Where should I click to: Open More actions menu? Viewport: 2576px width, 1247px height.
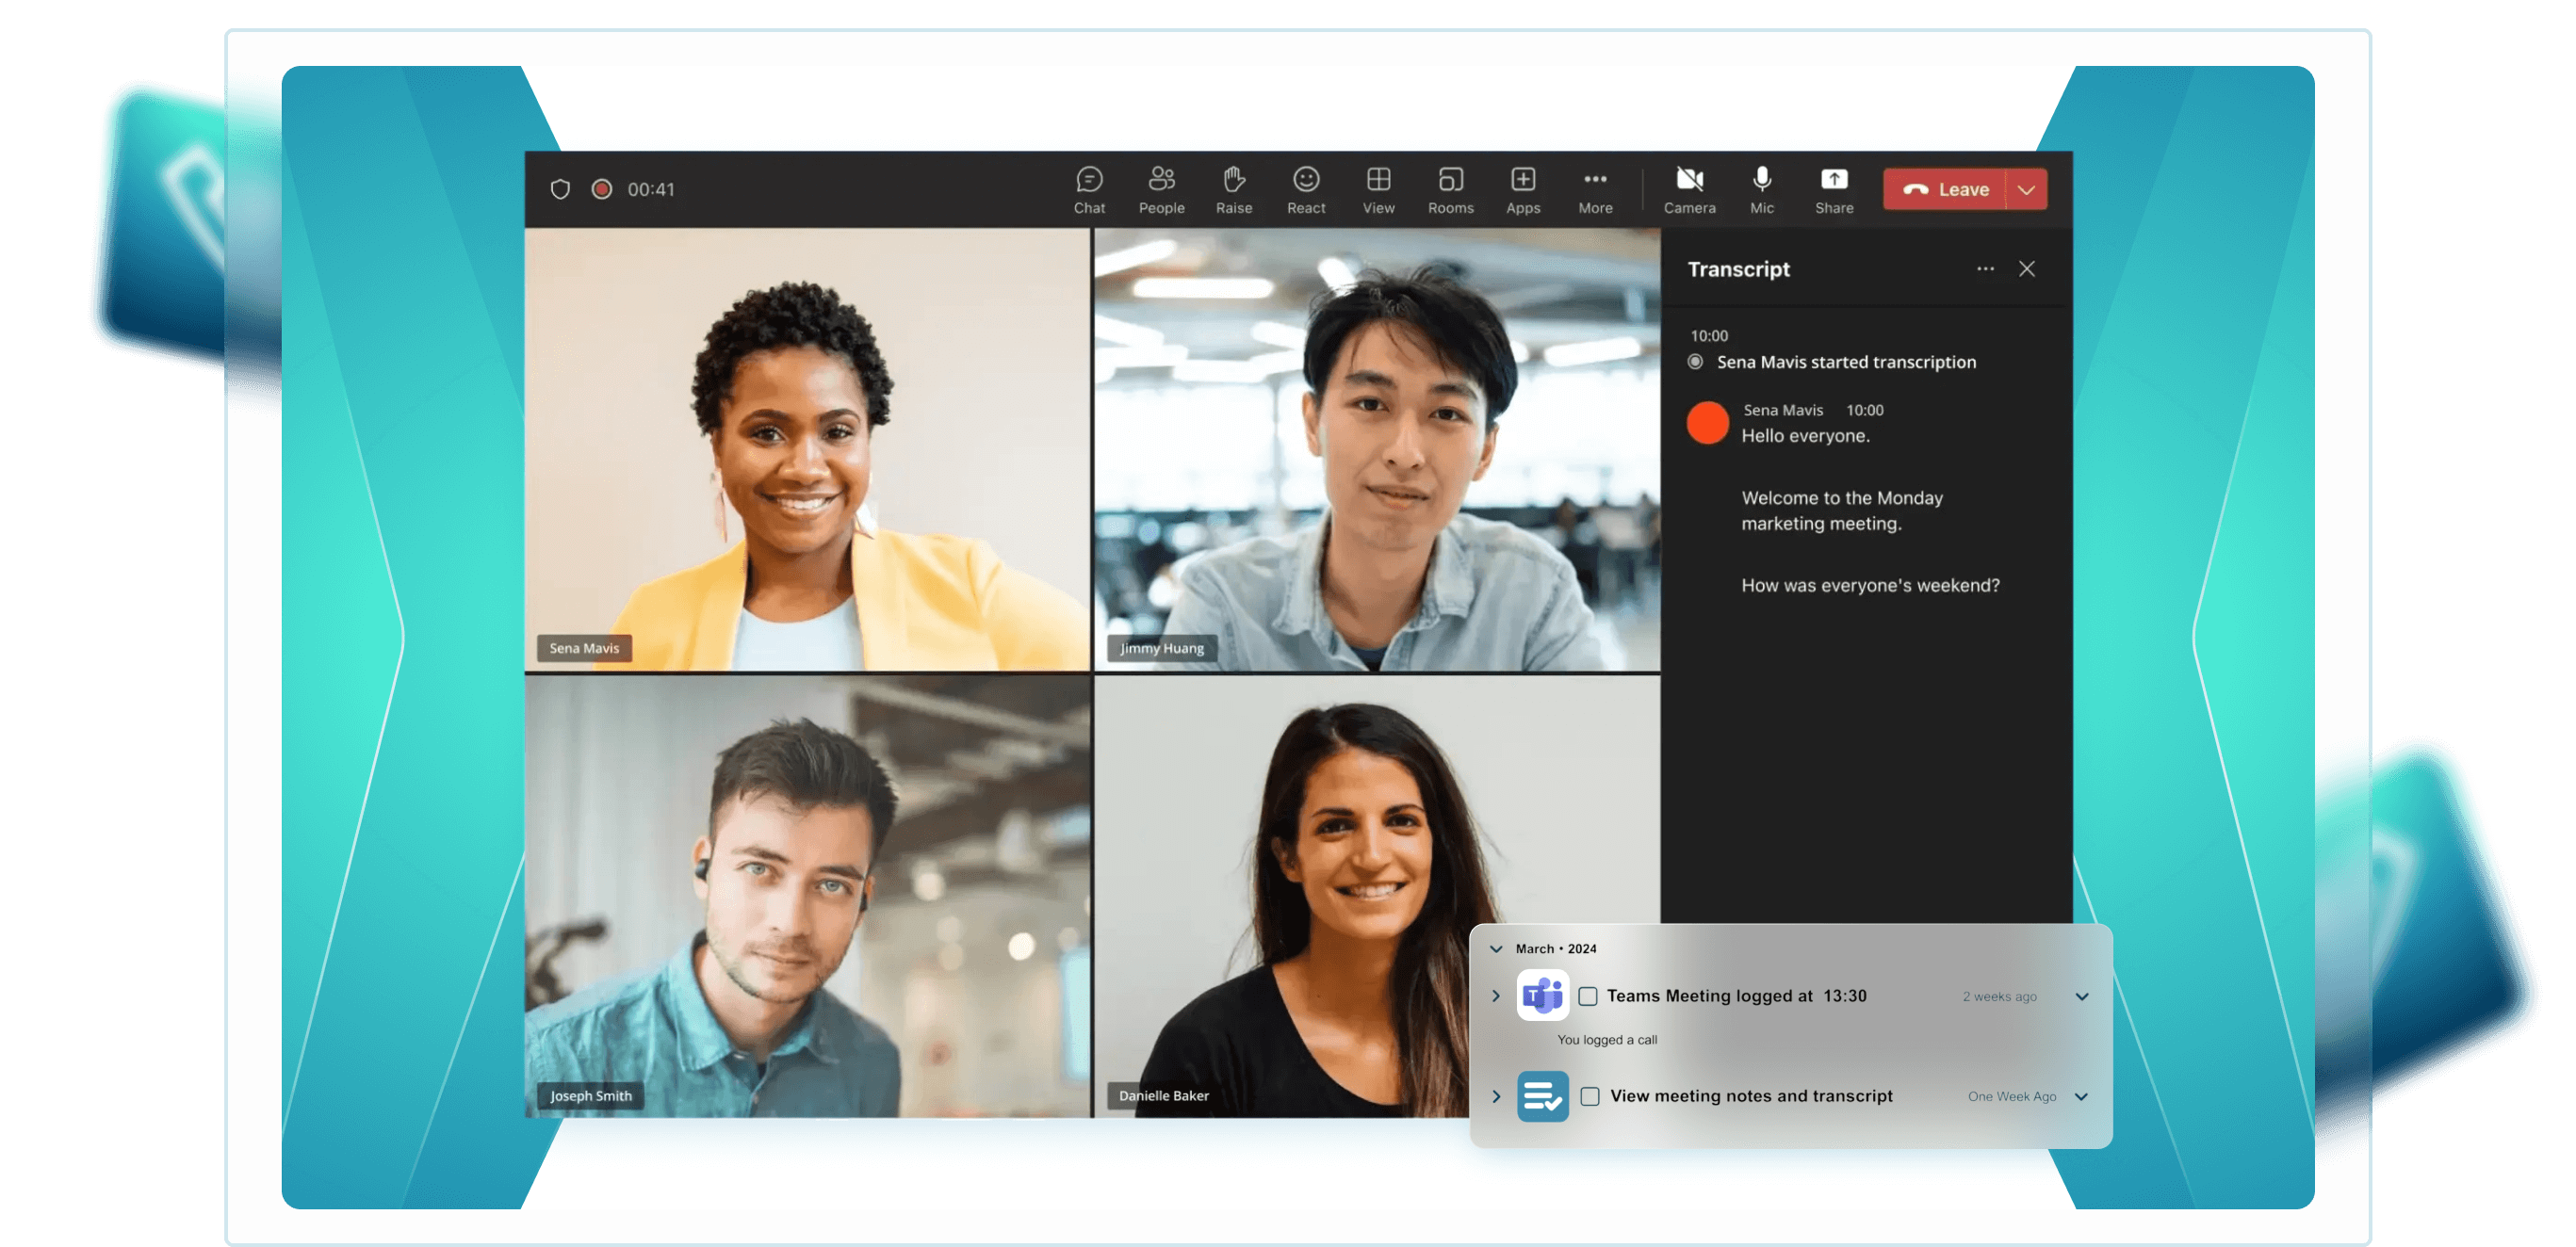(x=1595, y=189)
